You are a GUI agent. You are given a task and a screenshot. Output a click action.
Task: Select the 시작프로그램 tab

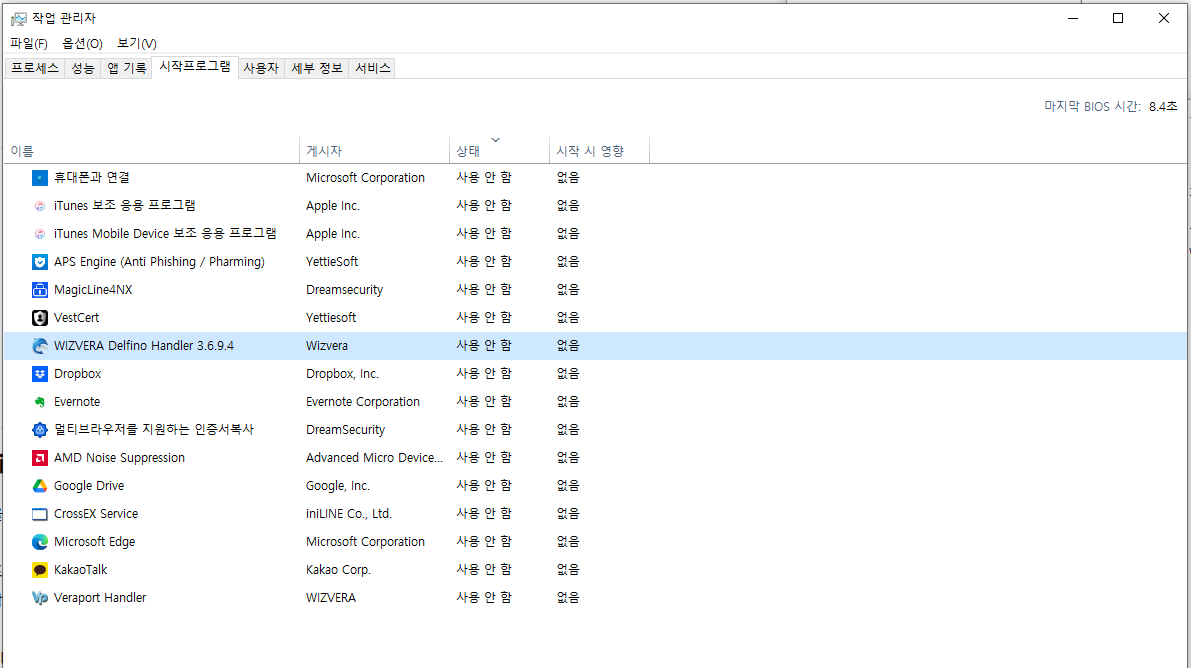click(x=194, y=66)
